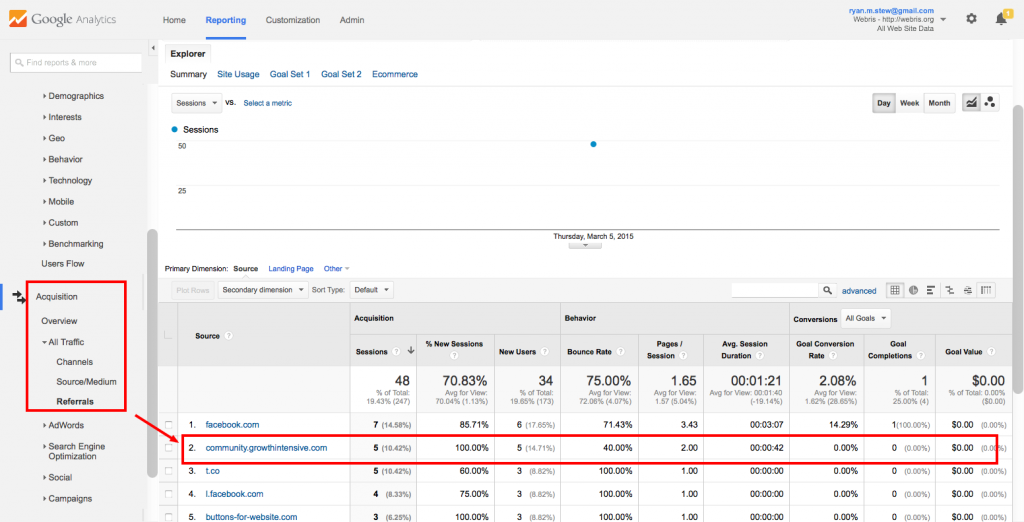The image size is (1024, 522).
Task: Click help icon next to Goal Completions
Action: (920, 357)
